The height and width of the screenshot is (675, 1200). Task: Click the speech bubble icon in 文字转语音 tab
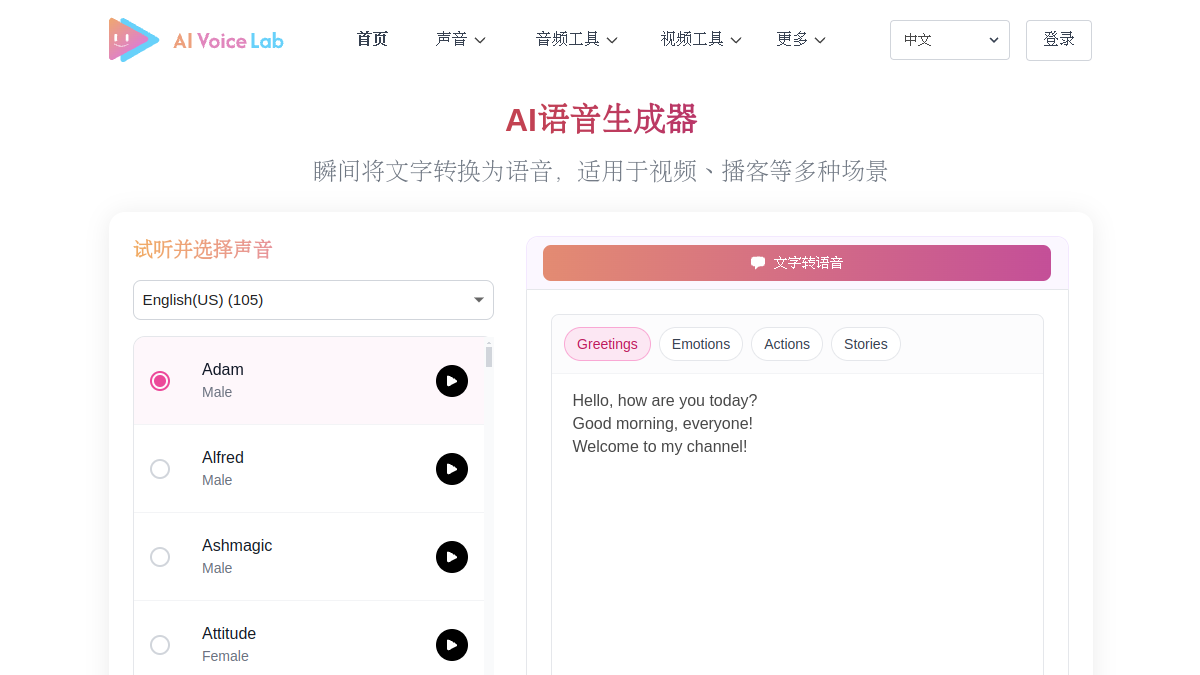coord(758,263)
